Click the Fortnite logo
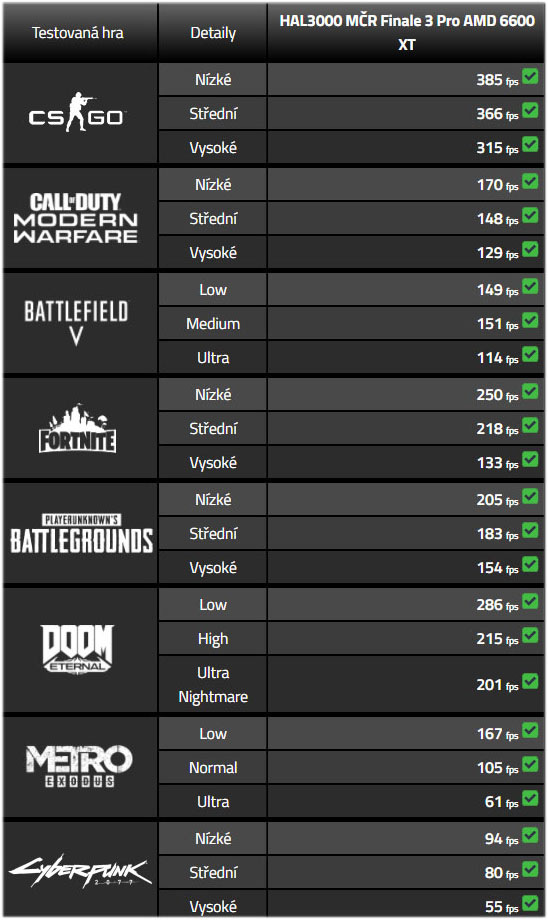 (77, 429)
